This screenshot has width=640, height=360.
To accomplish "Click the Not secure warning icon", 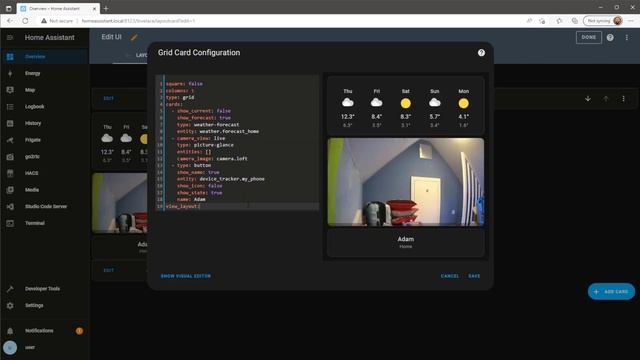I will click(44, 21).
